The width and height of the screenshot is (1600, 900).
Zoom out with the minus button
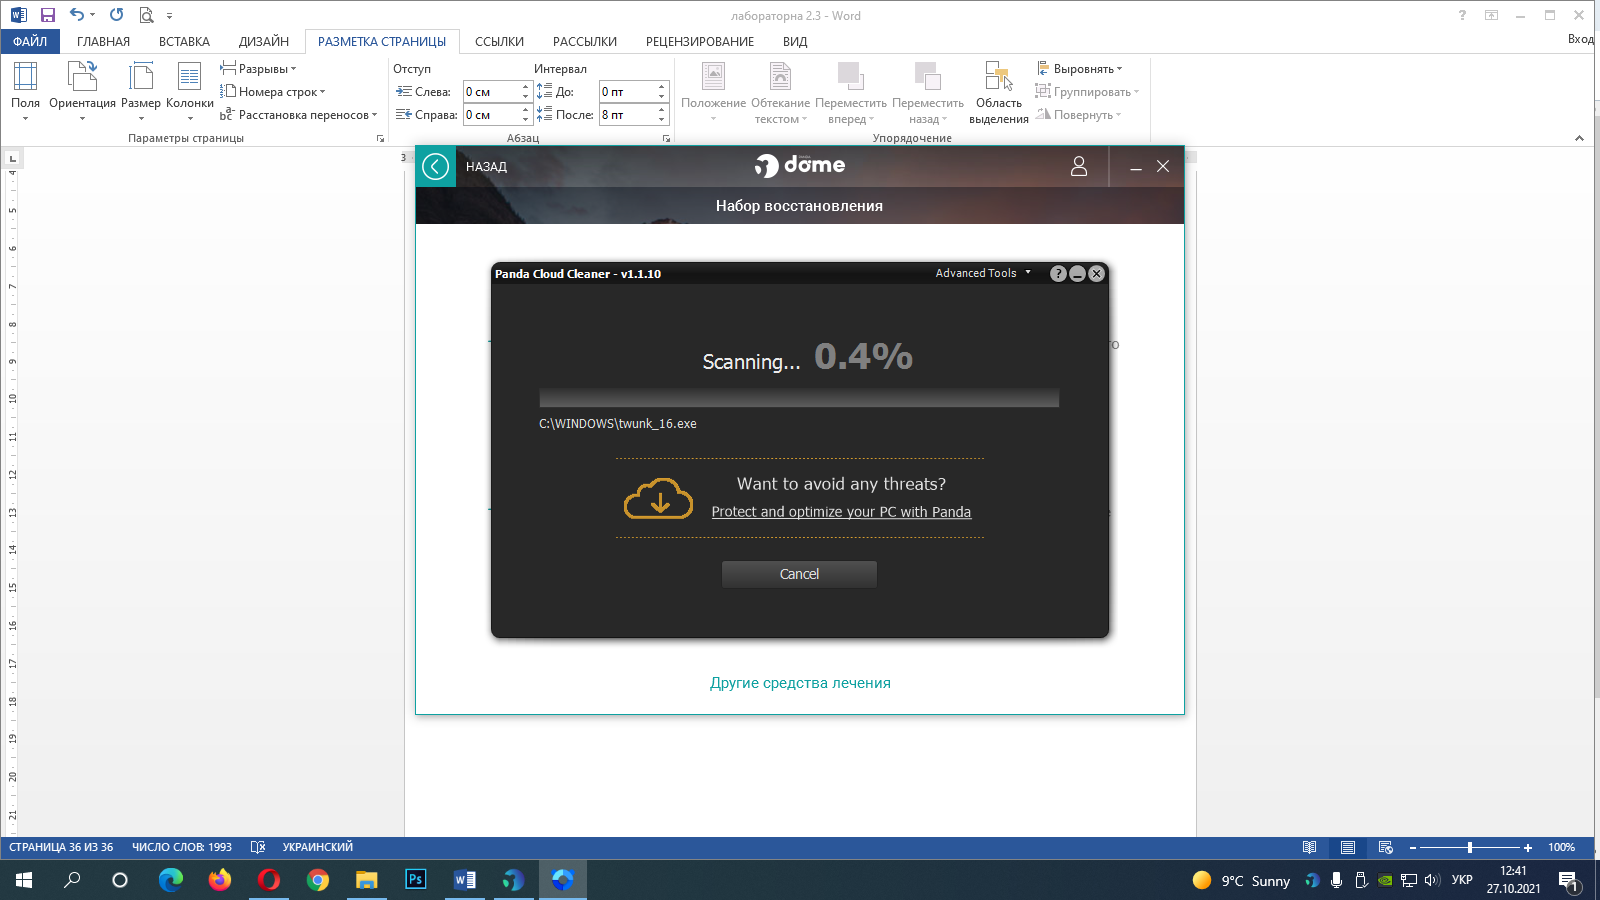tap(1412, 847)
